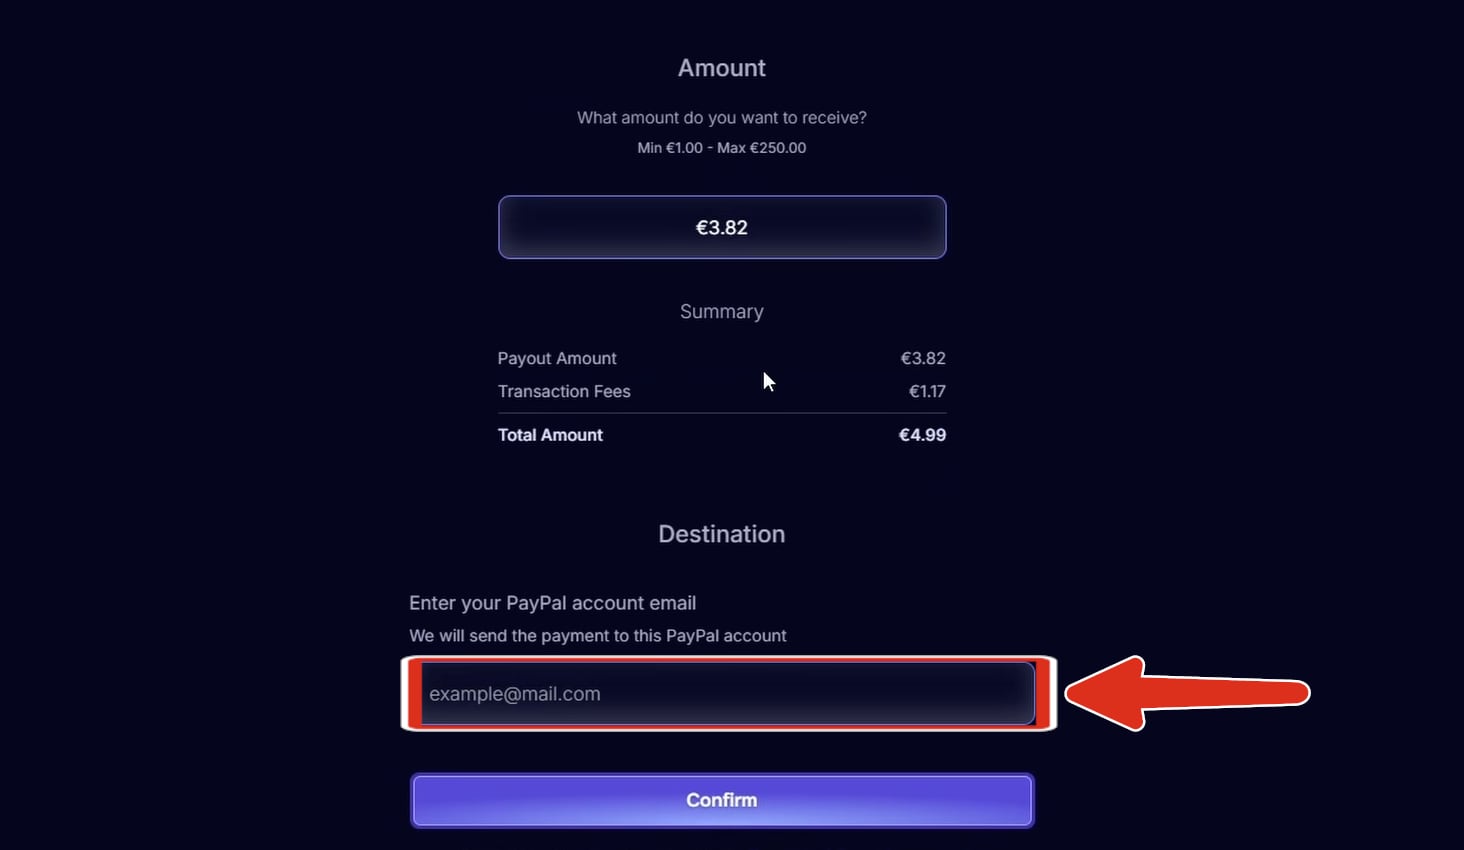Click the Amount heading
The width and height of the screenshot is (1464, 850).
(x=722, y=68)
